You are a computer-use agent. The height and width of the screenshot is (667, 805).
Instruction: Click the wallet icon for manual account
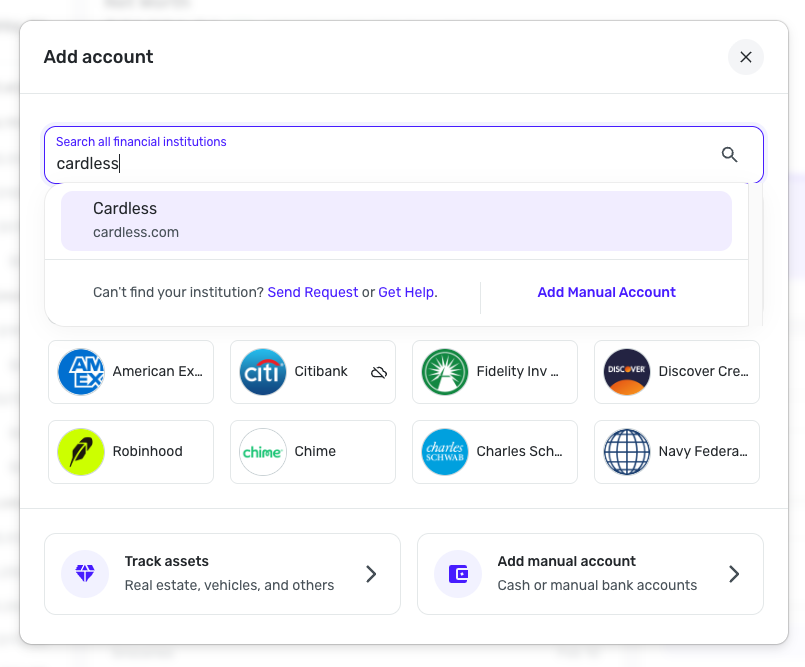pos(458,574)
